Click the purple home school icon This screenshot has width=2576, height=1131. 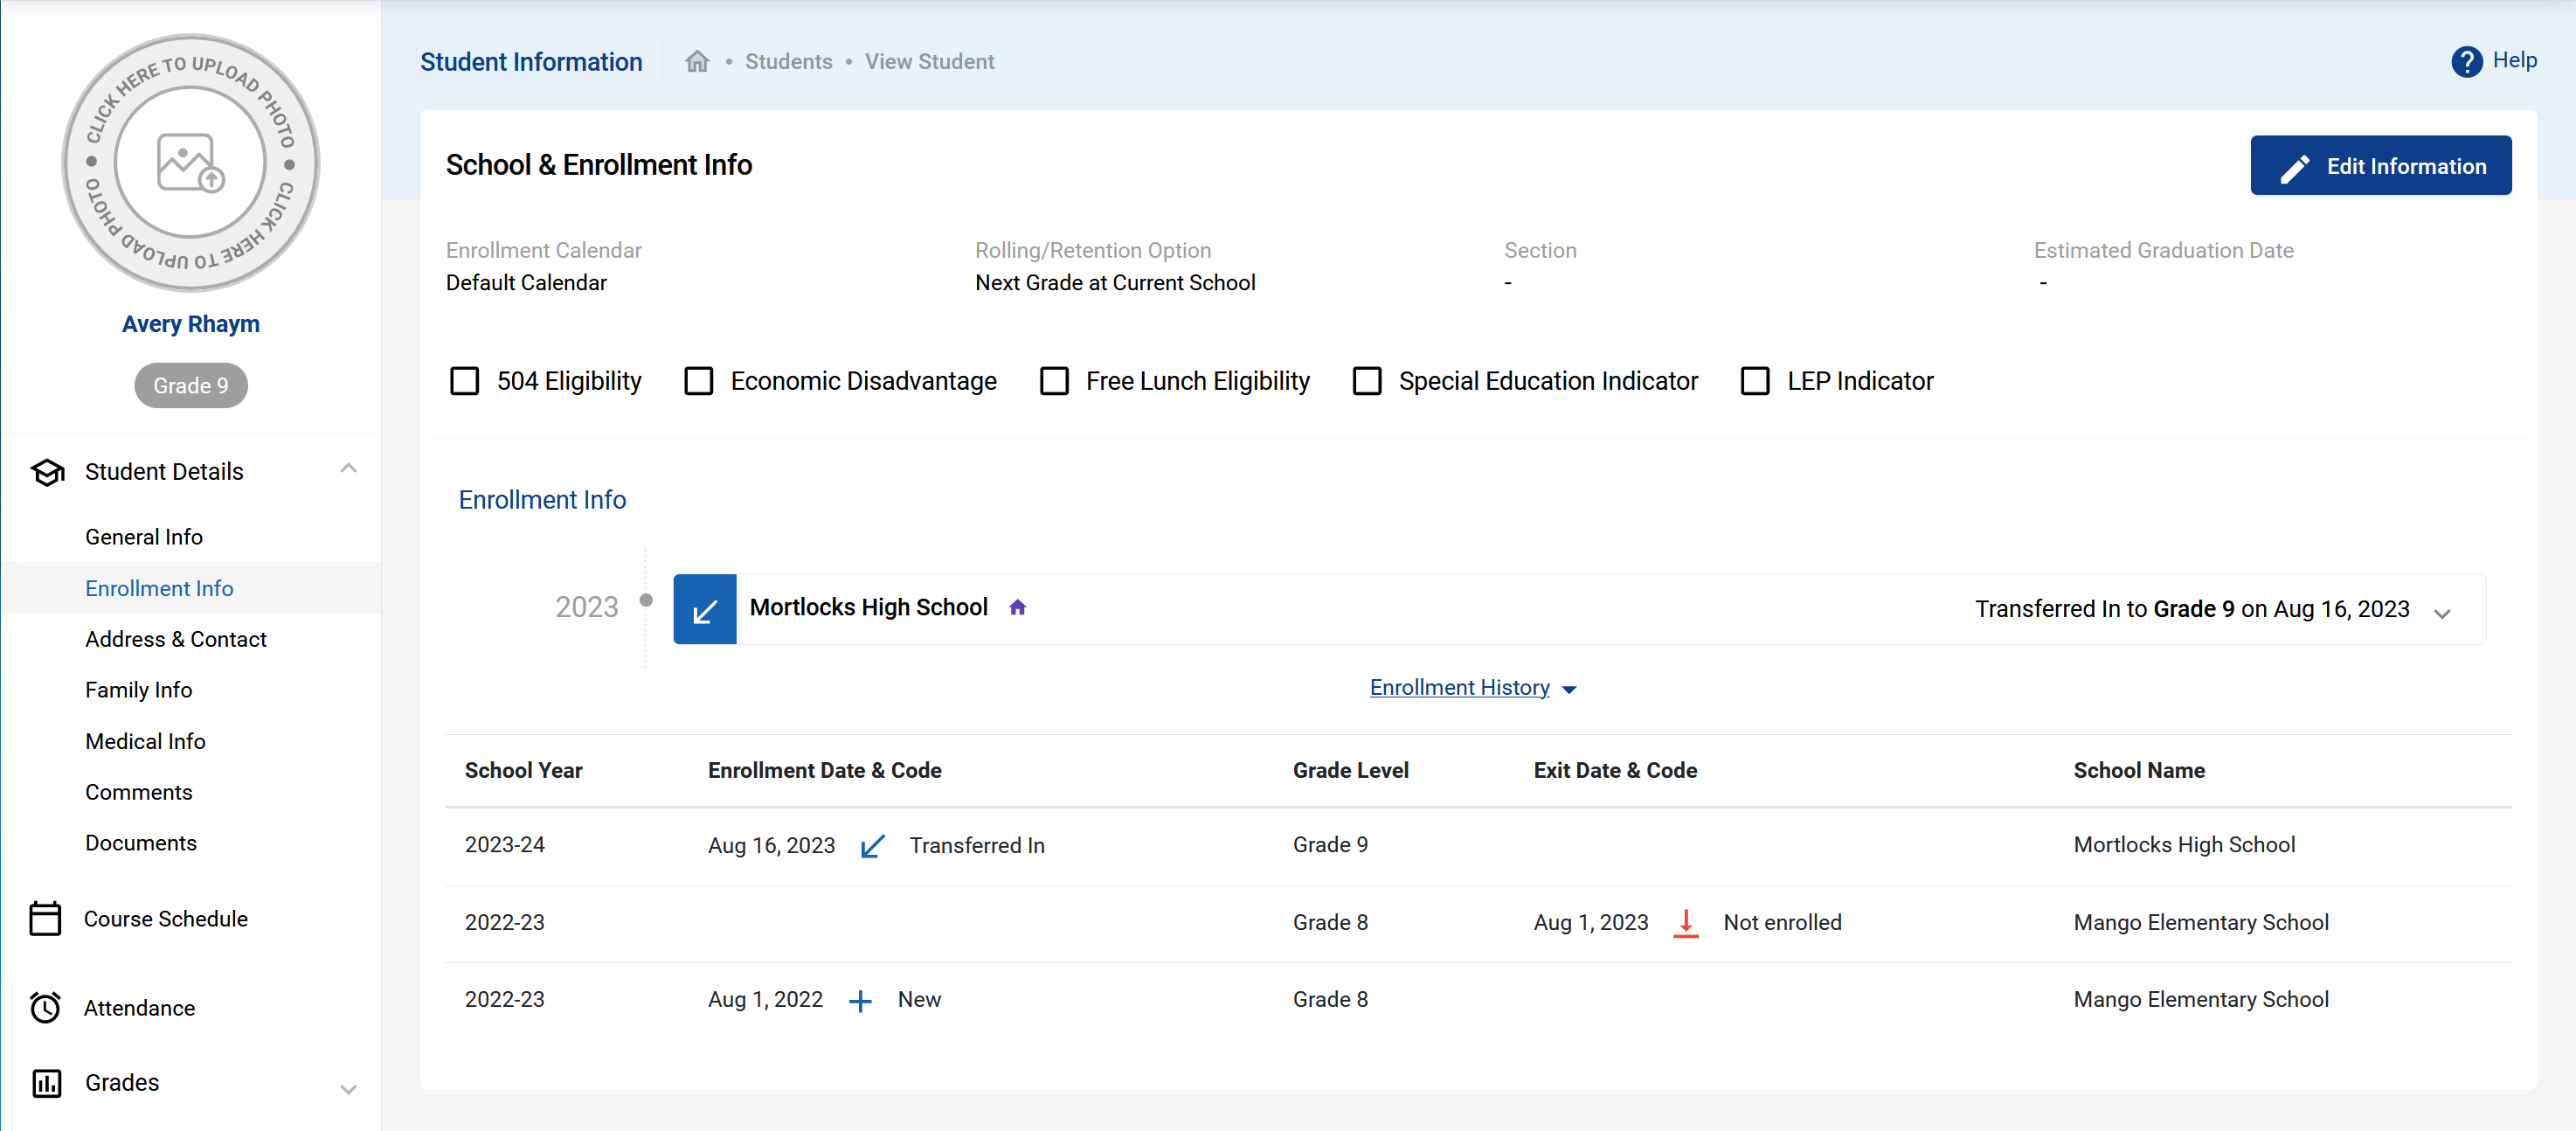pos(1017,608)
